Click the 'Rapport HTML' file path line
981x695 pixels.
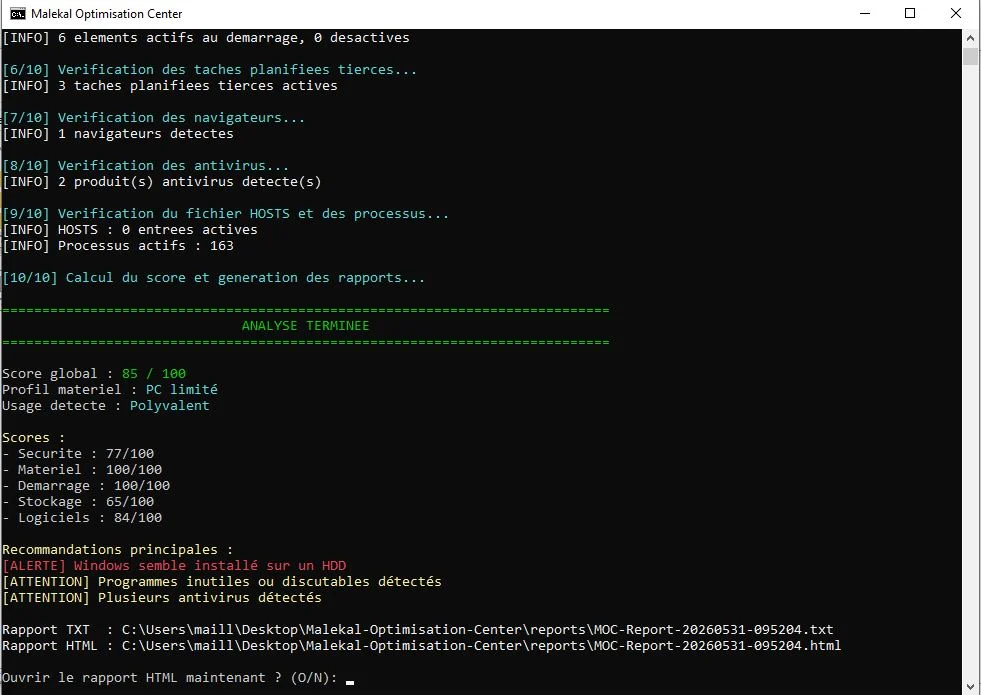pos(422,646)
